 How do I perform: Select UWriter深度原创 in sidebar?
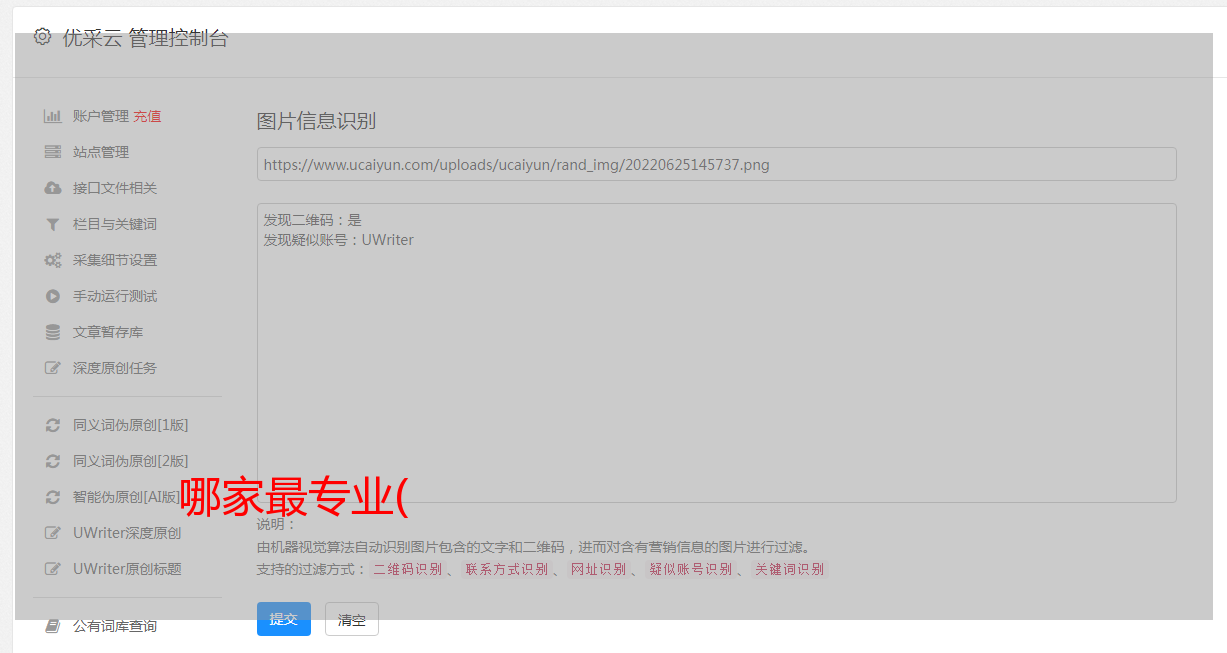tap(127, 533)
